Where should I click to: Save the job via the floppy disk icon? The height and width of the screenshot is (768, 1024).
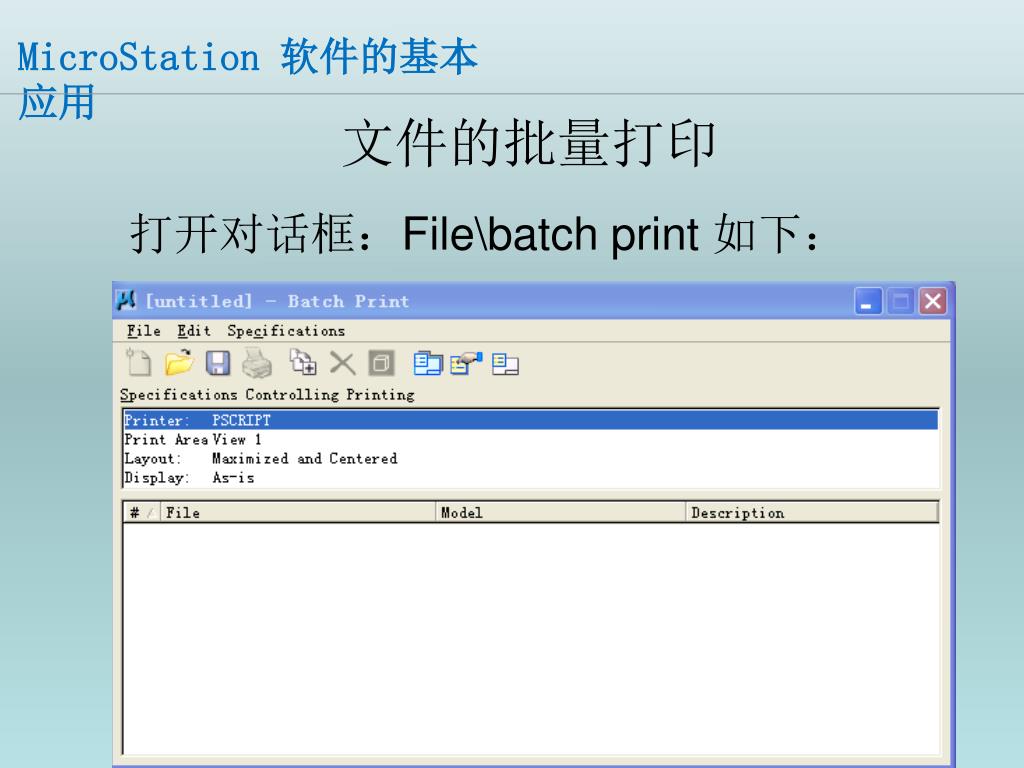pyautogui.click(x=218, y=363)
